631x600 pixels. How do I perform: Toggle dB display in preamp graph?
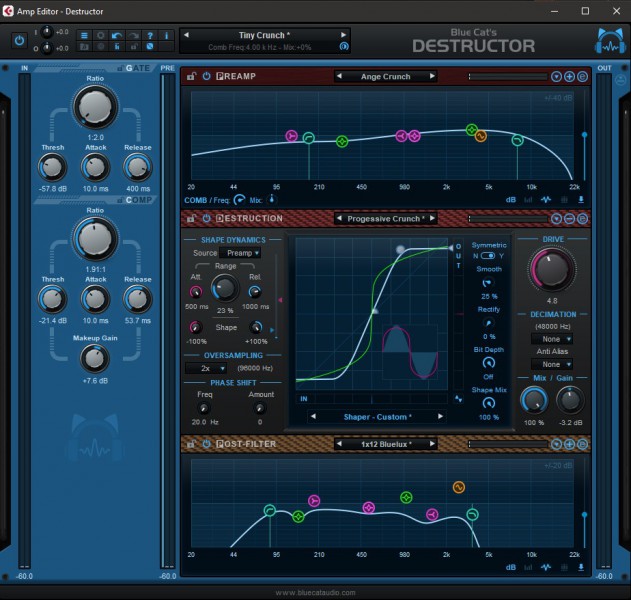coord(510,200)
